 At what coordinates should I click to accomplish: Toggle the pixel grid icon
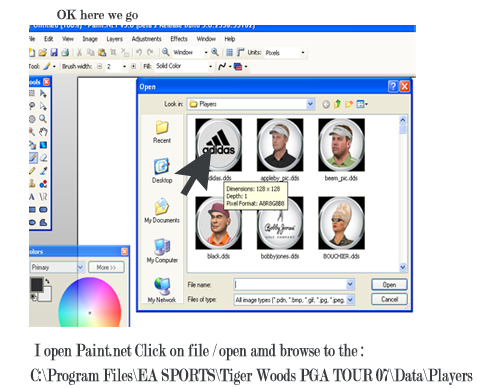pyautogui.click(x=229, y=52)
